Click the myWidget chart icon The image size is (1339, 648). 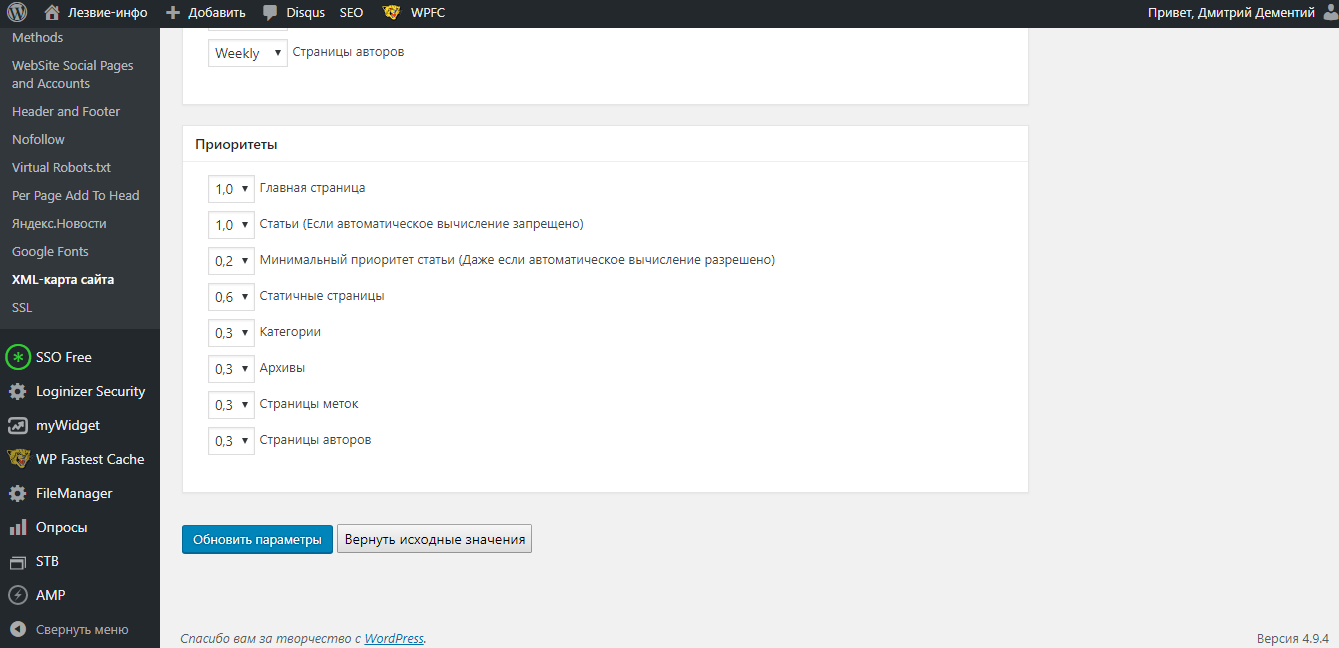(x=18, y=426)
